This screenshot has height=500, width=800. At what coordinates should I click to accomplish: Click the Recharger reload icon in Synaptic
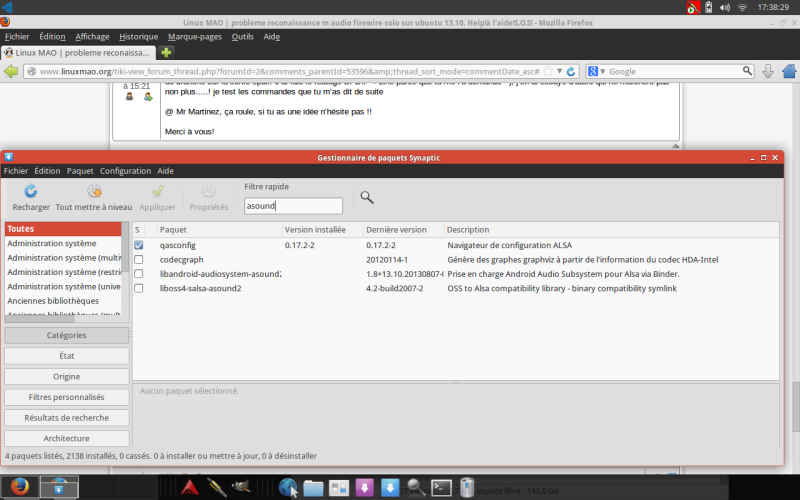tap(31, 191)
